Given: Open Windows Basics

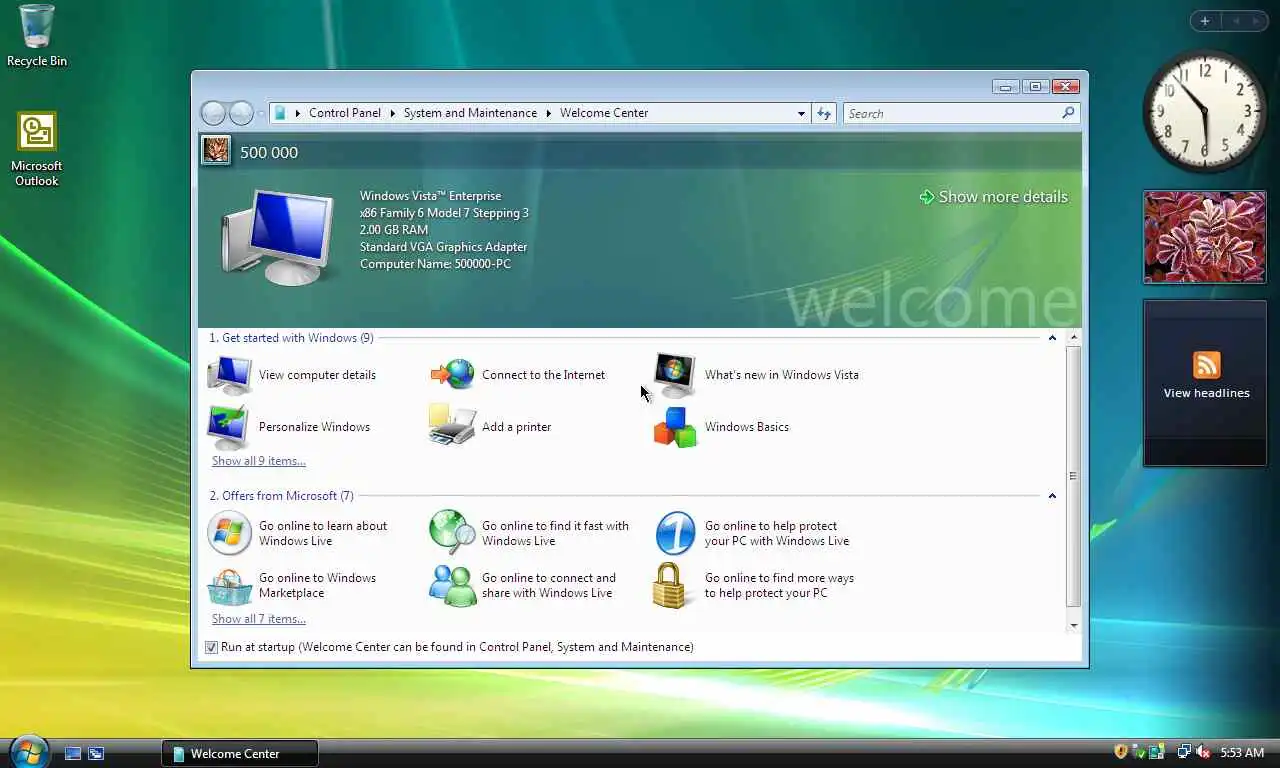Looking at the screenshot, I should click(721, 427).
